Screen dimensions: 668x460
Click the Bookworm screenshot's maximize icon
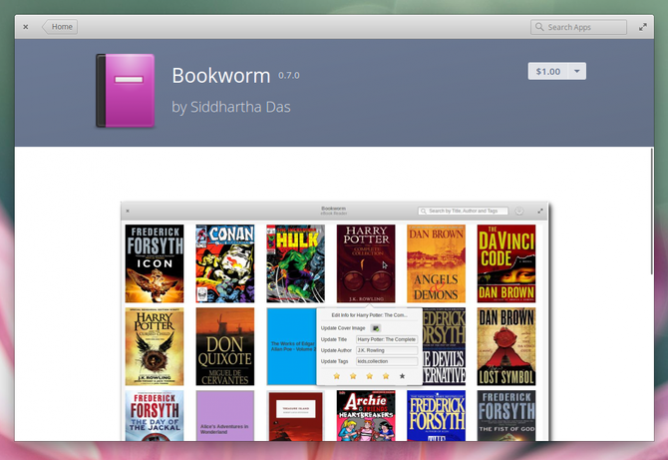coord(540,211)
